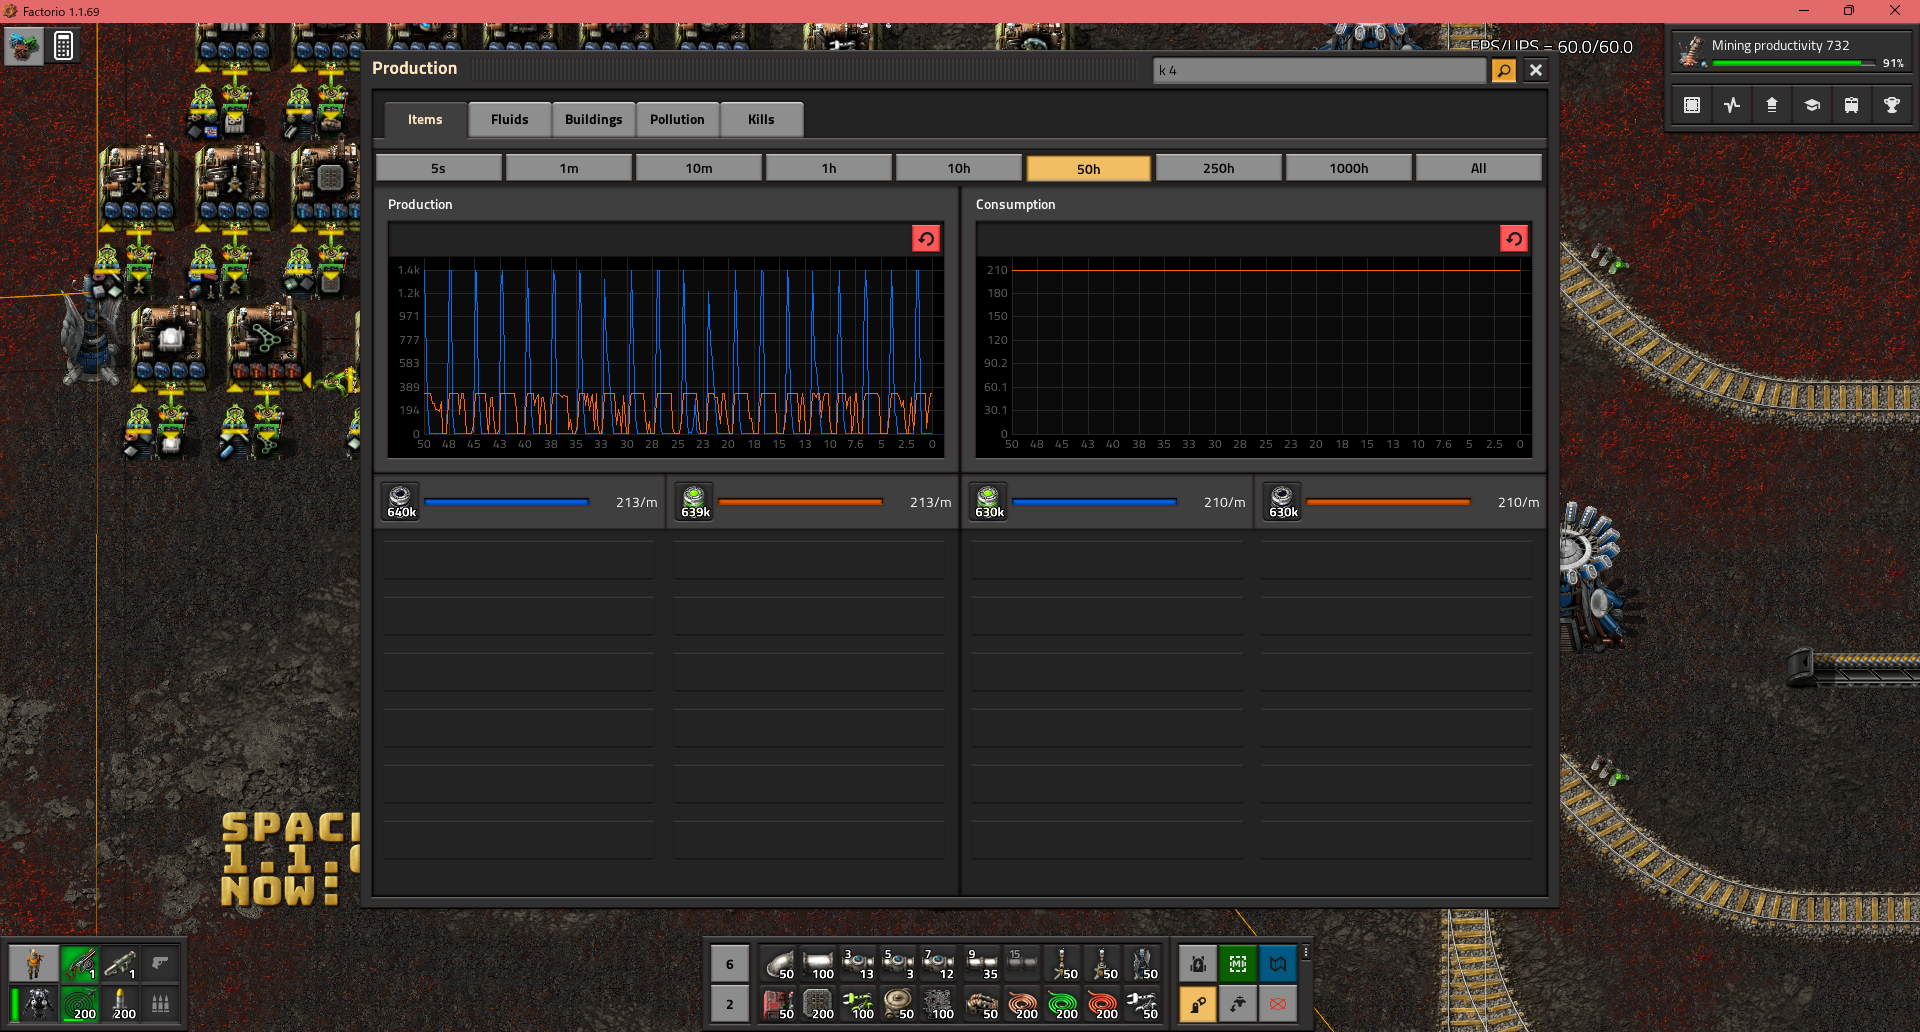1920x1032 pixels.
Task: Switch to the Fluids tab
Action: tap(510, 119)
